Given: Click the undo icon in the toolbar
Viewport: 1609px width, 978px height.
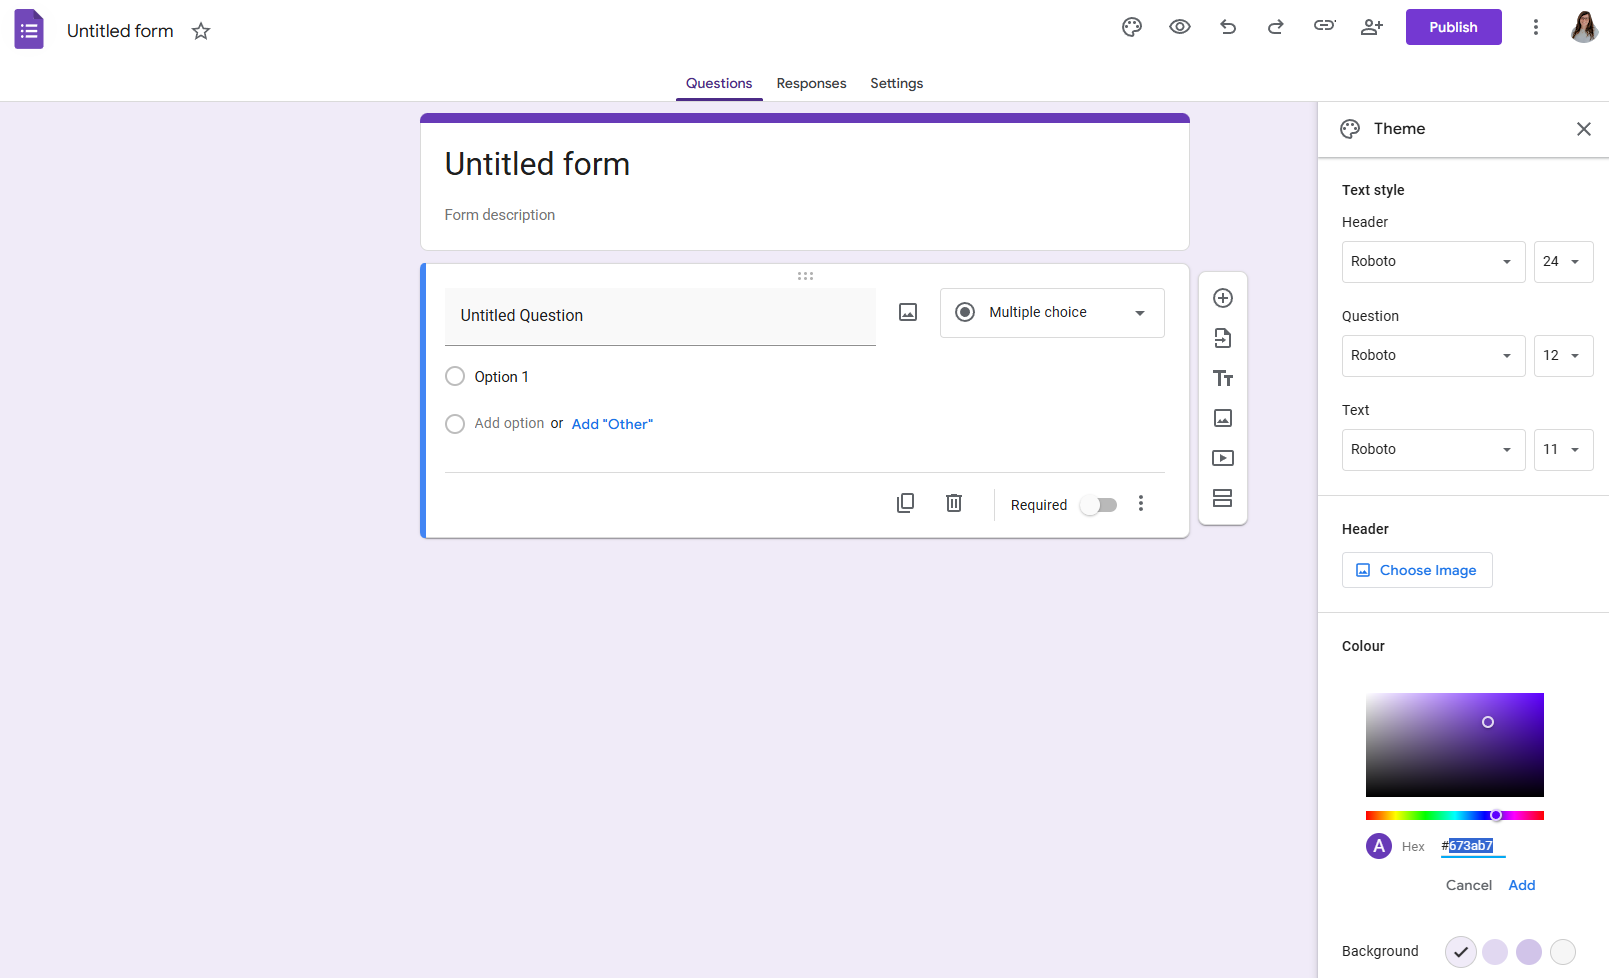Looking at the screenshot, I should tap(1227, 27).
